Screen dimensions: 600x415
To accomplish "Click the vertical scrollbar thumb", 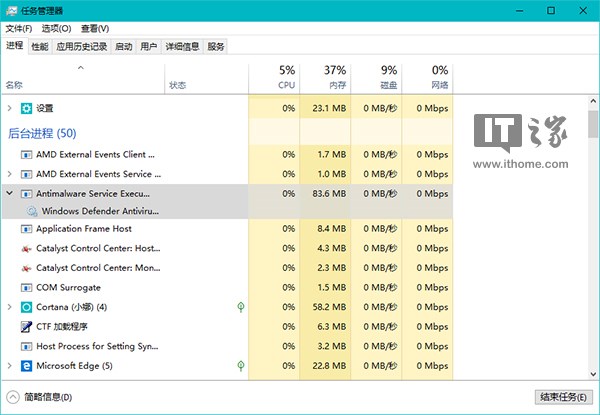I will tap(593, 124).
